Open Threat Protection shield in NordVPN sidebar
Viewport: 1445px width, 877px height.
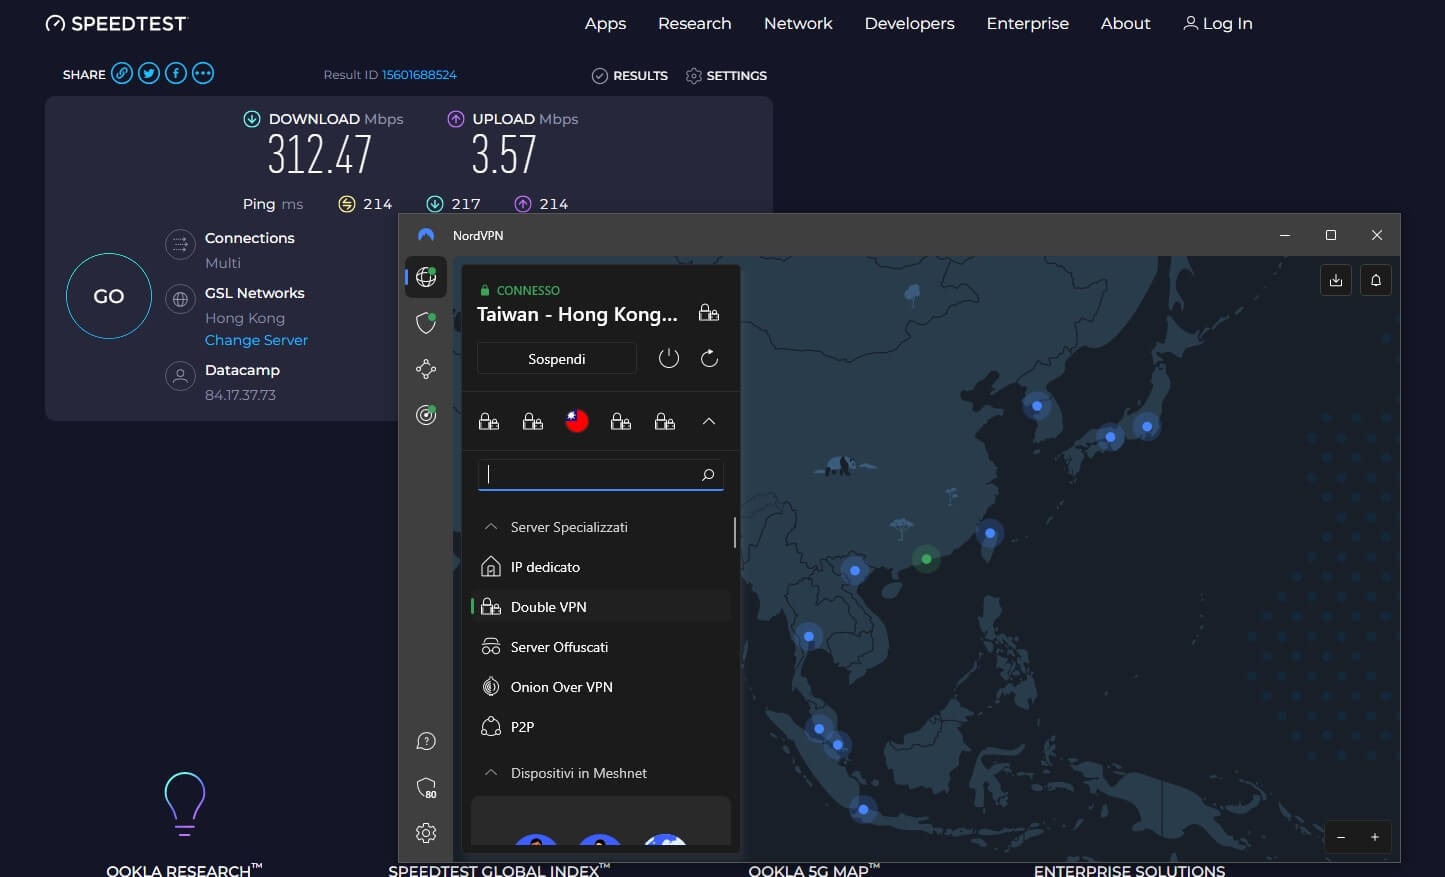(426, 322)
